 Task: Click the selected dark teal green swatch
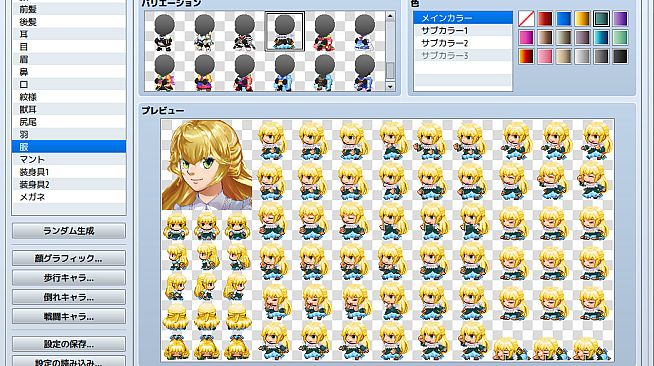pos(601,19)
